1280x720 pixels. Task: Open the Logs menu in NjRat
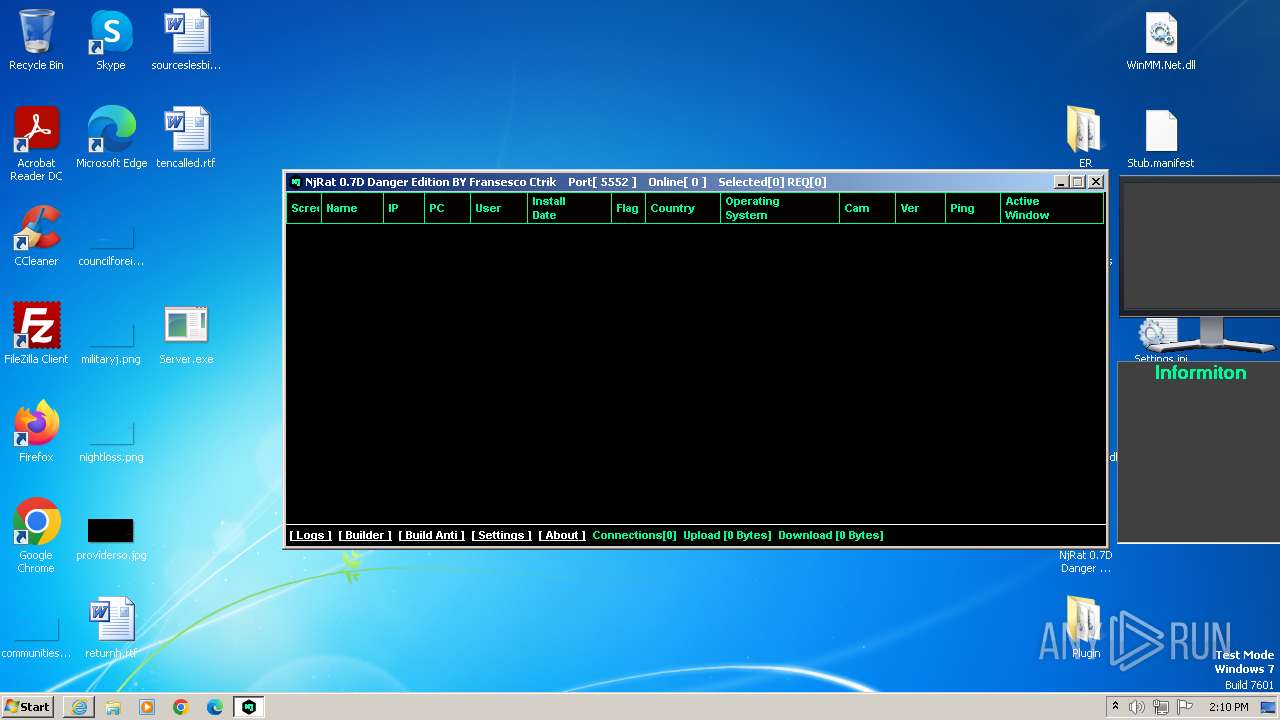click(310, 535)
